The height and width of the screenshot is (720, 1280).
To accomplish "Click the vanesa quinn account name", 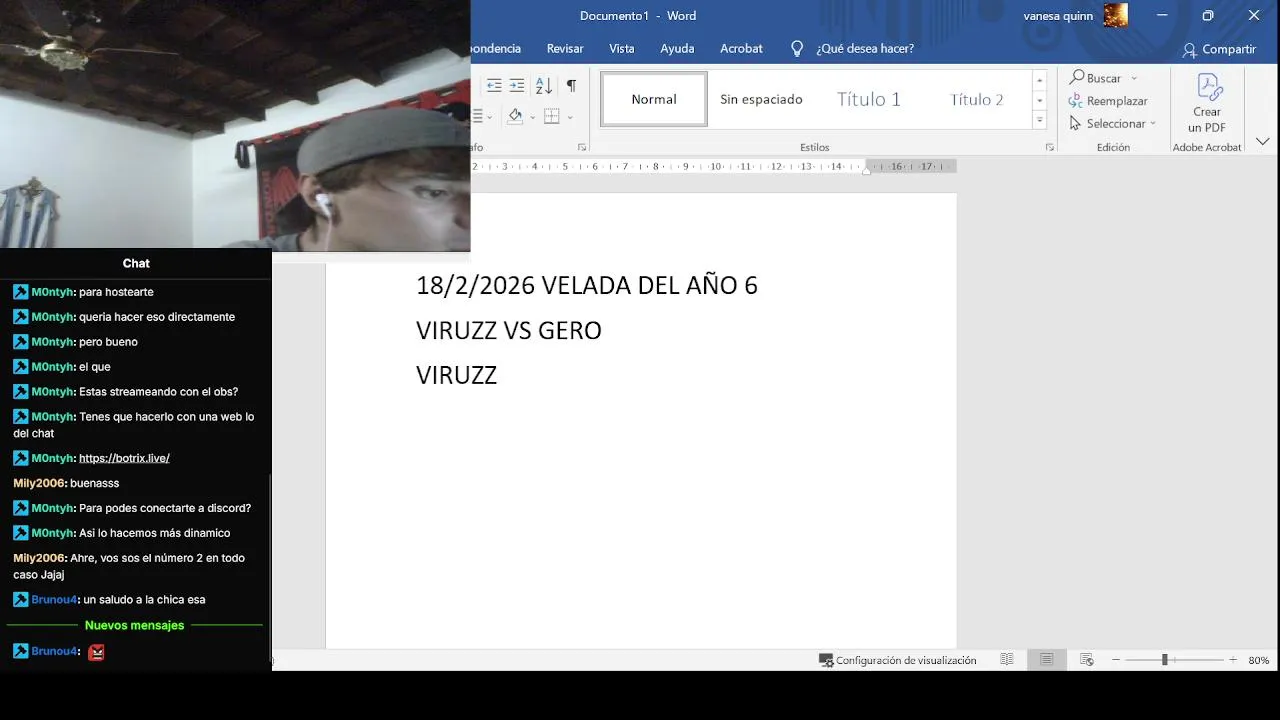I will 1058,16.
